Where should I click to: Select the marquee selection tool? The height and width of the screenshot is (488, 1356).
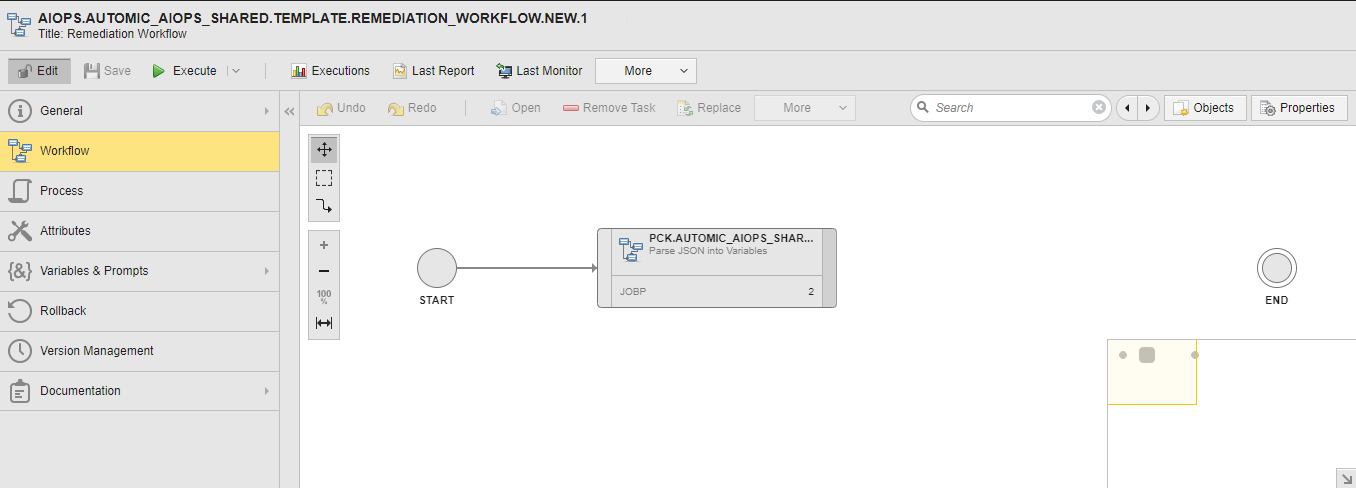(323, 178)
